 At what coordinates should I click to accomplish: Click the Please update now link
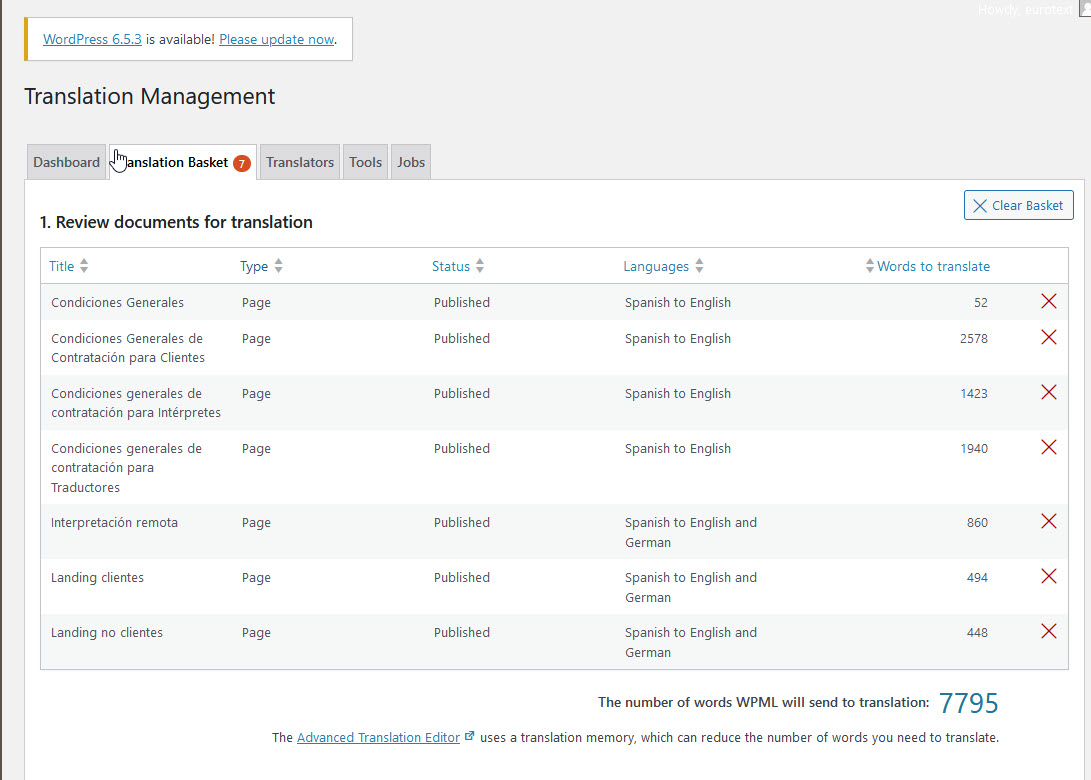tap(276, 40)
